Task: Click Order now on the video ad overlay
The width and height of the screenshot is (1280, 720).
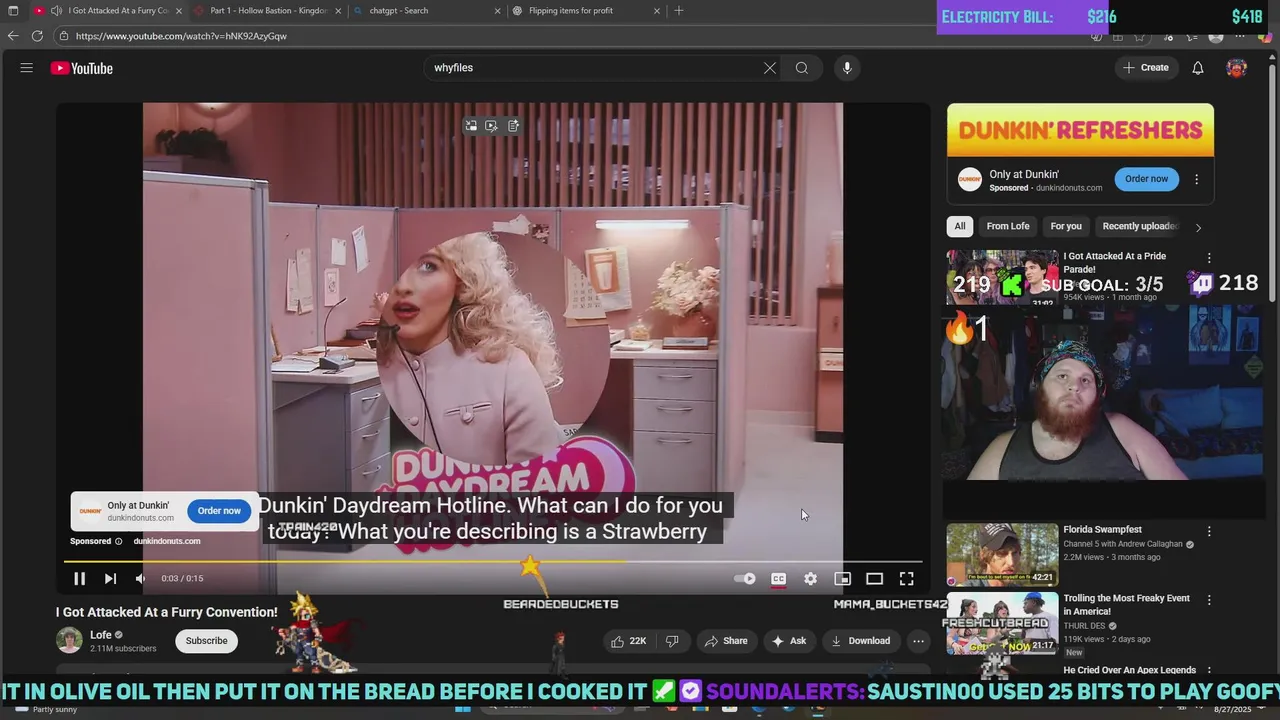Action: 219,511
